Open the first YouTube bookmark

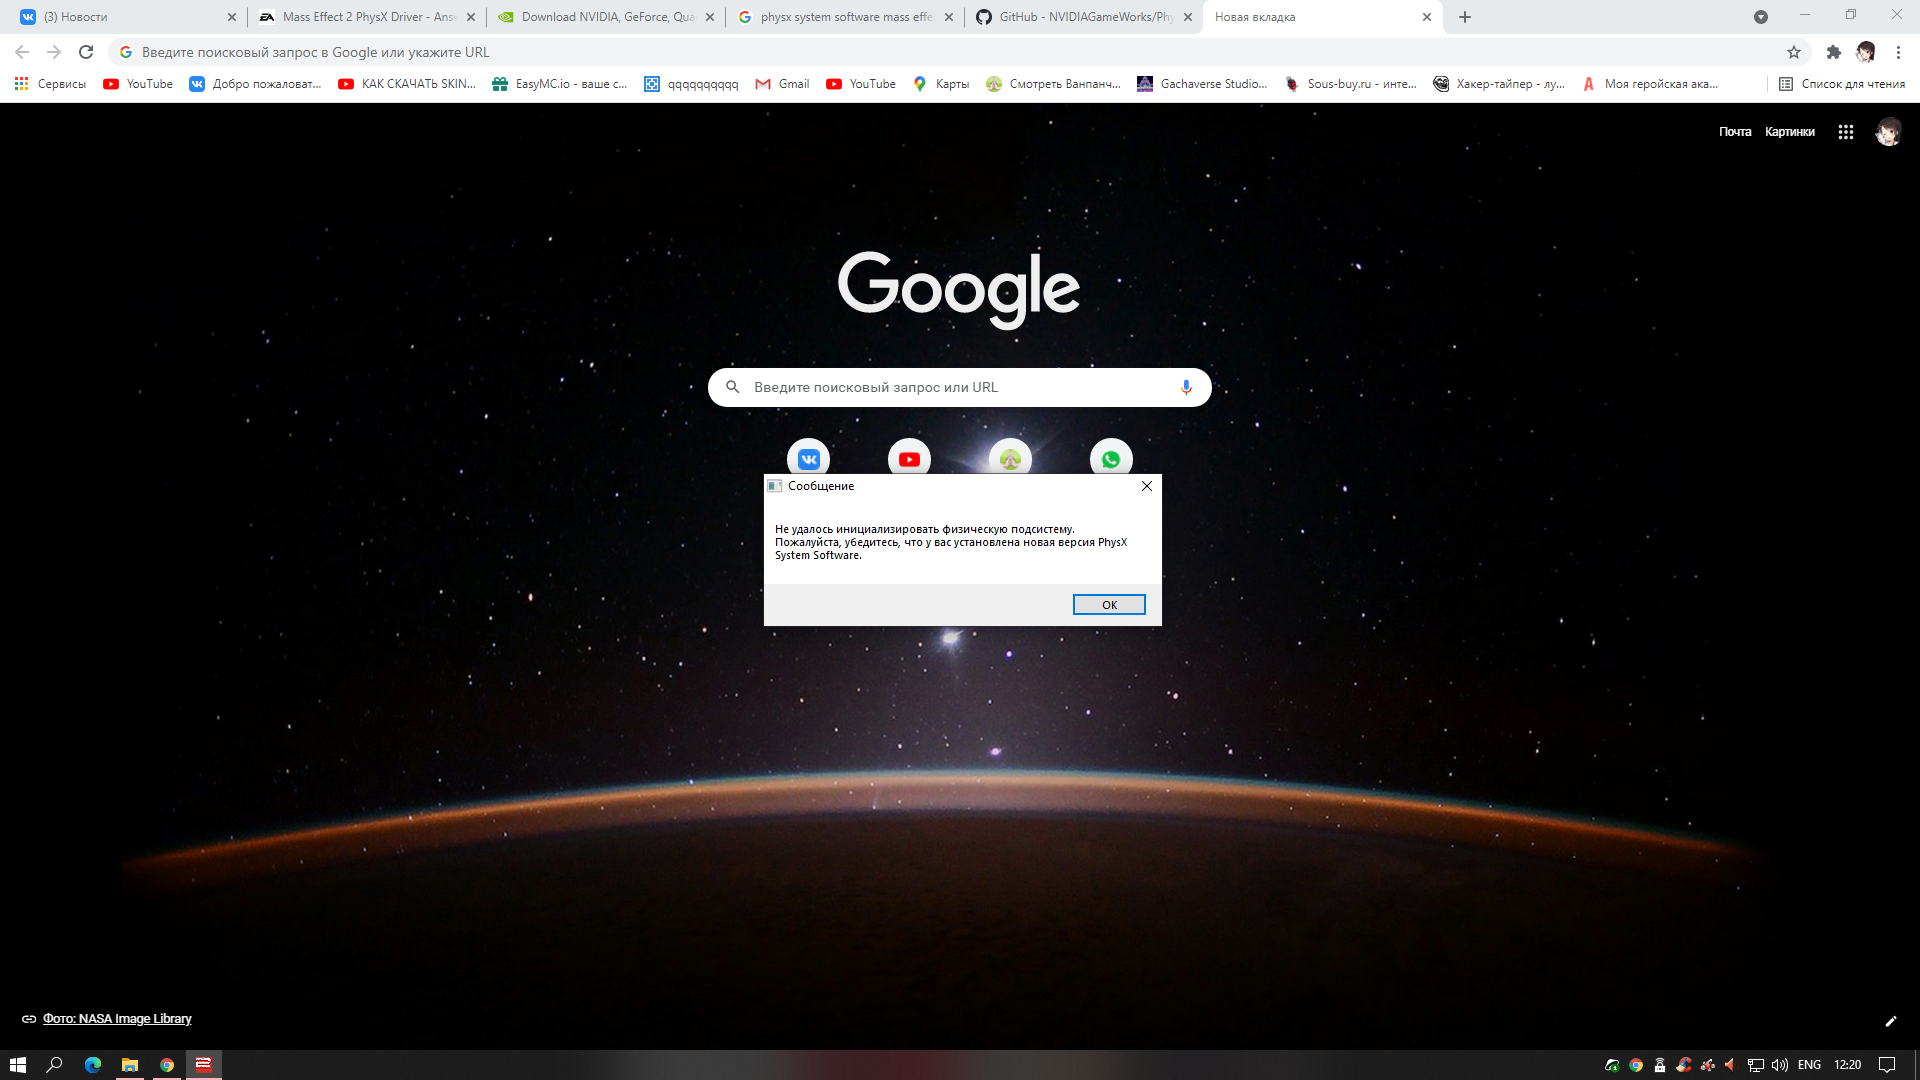click(x=138, y=84)
